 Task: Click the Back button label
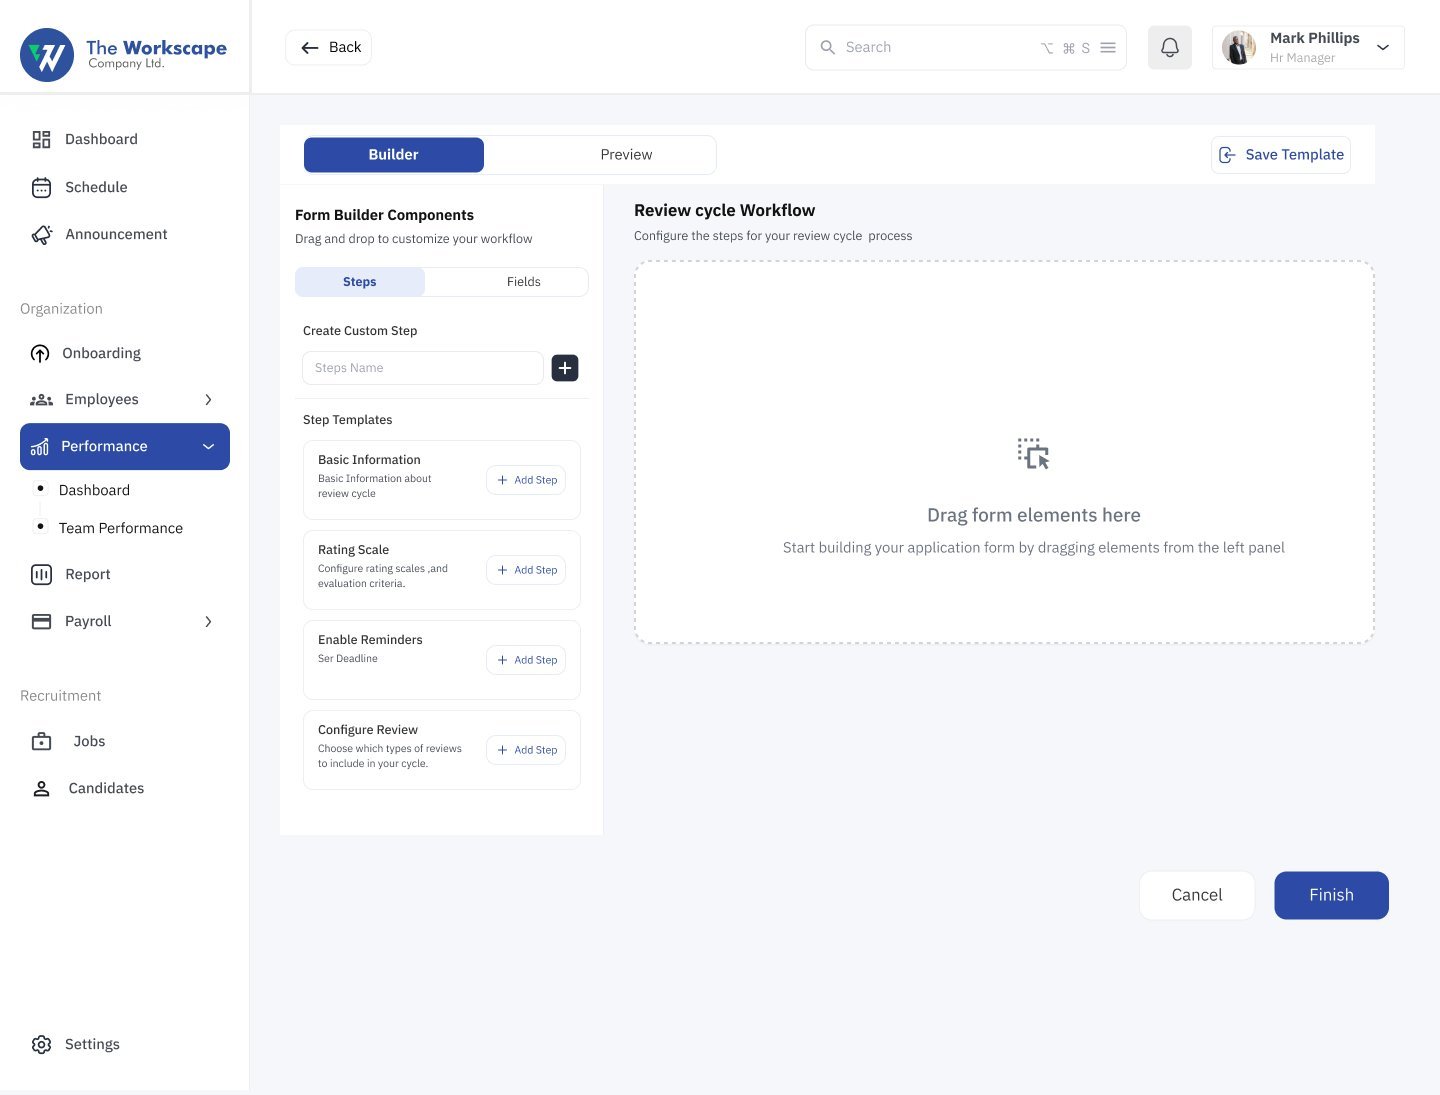(345, 47)
